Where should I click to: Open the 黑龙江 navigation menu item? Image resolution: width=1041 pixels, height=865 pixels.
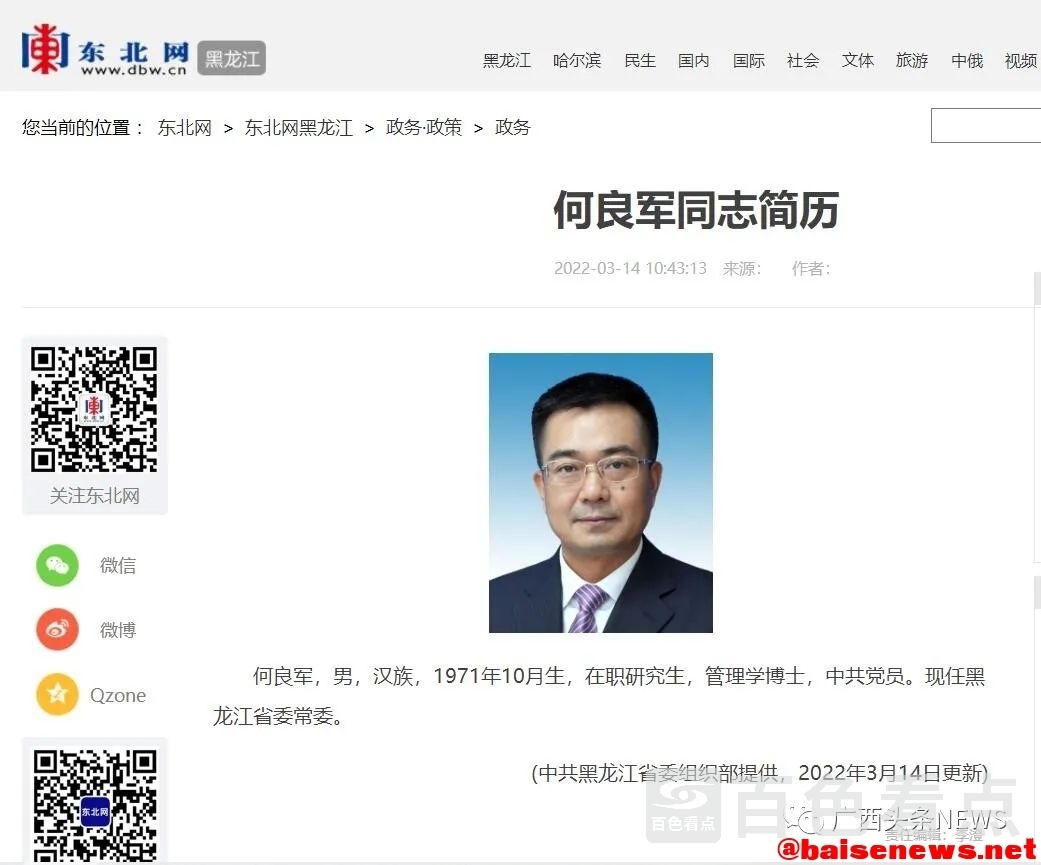pos(507,61)
